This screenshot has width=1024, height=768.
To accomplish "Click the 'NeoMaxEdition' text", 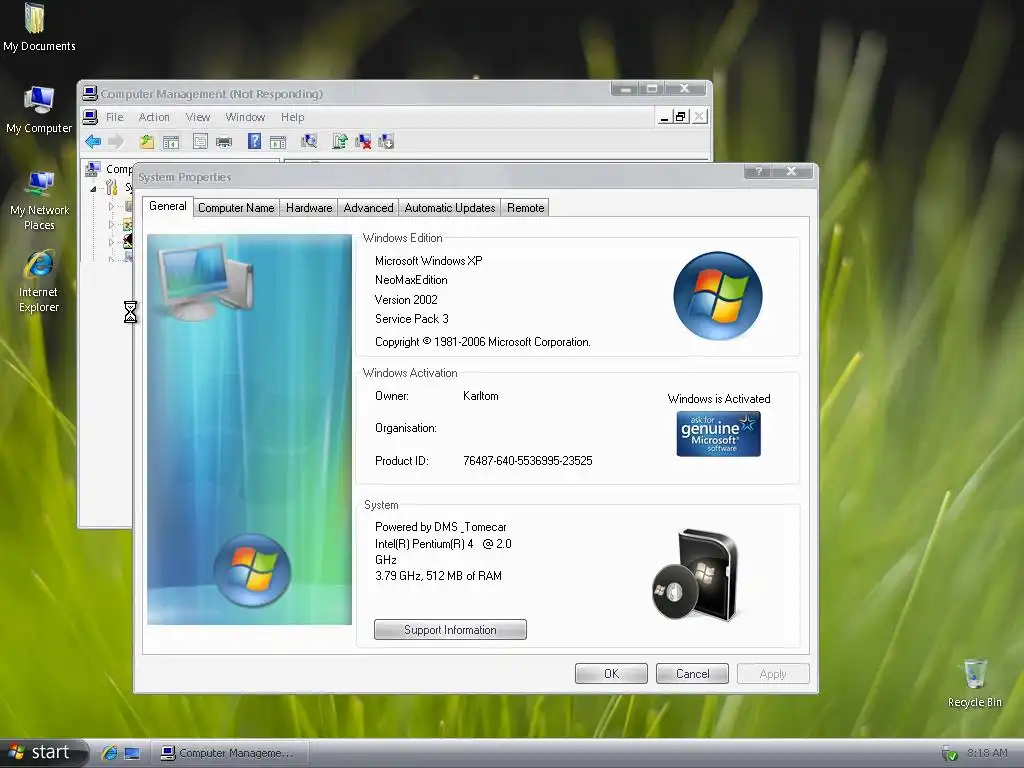I will tap(411, 280).
